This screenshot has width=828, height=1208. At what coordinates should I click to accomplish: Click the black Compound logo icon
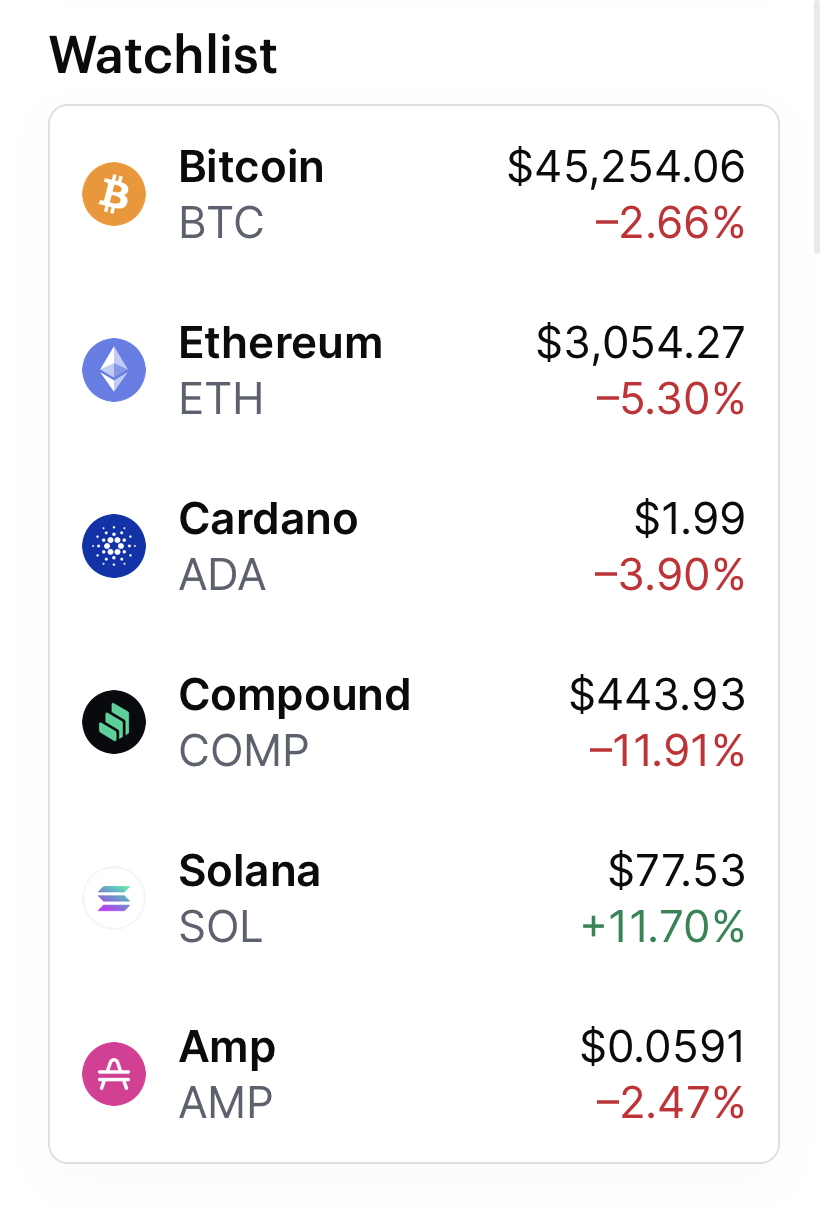(x=114, y=722)
